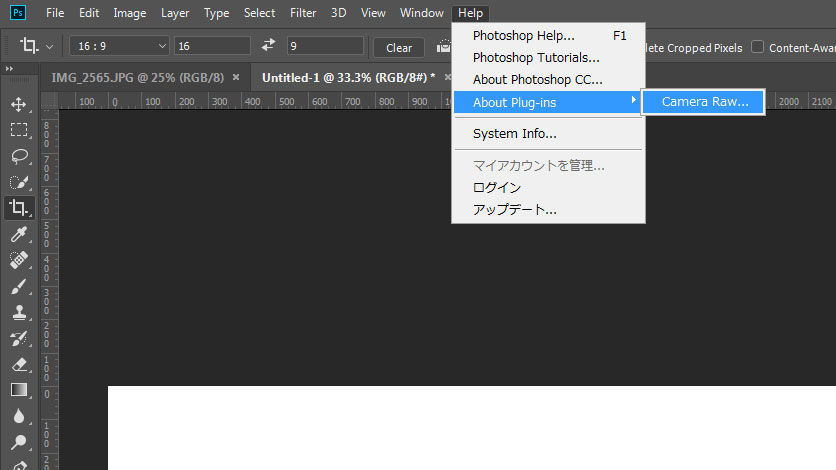This screenshot has height=470, width=836.
Task: Toggle the Content-Aware checkbox
Action: (x=757, y=47)
